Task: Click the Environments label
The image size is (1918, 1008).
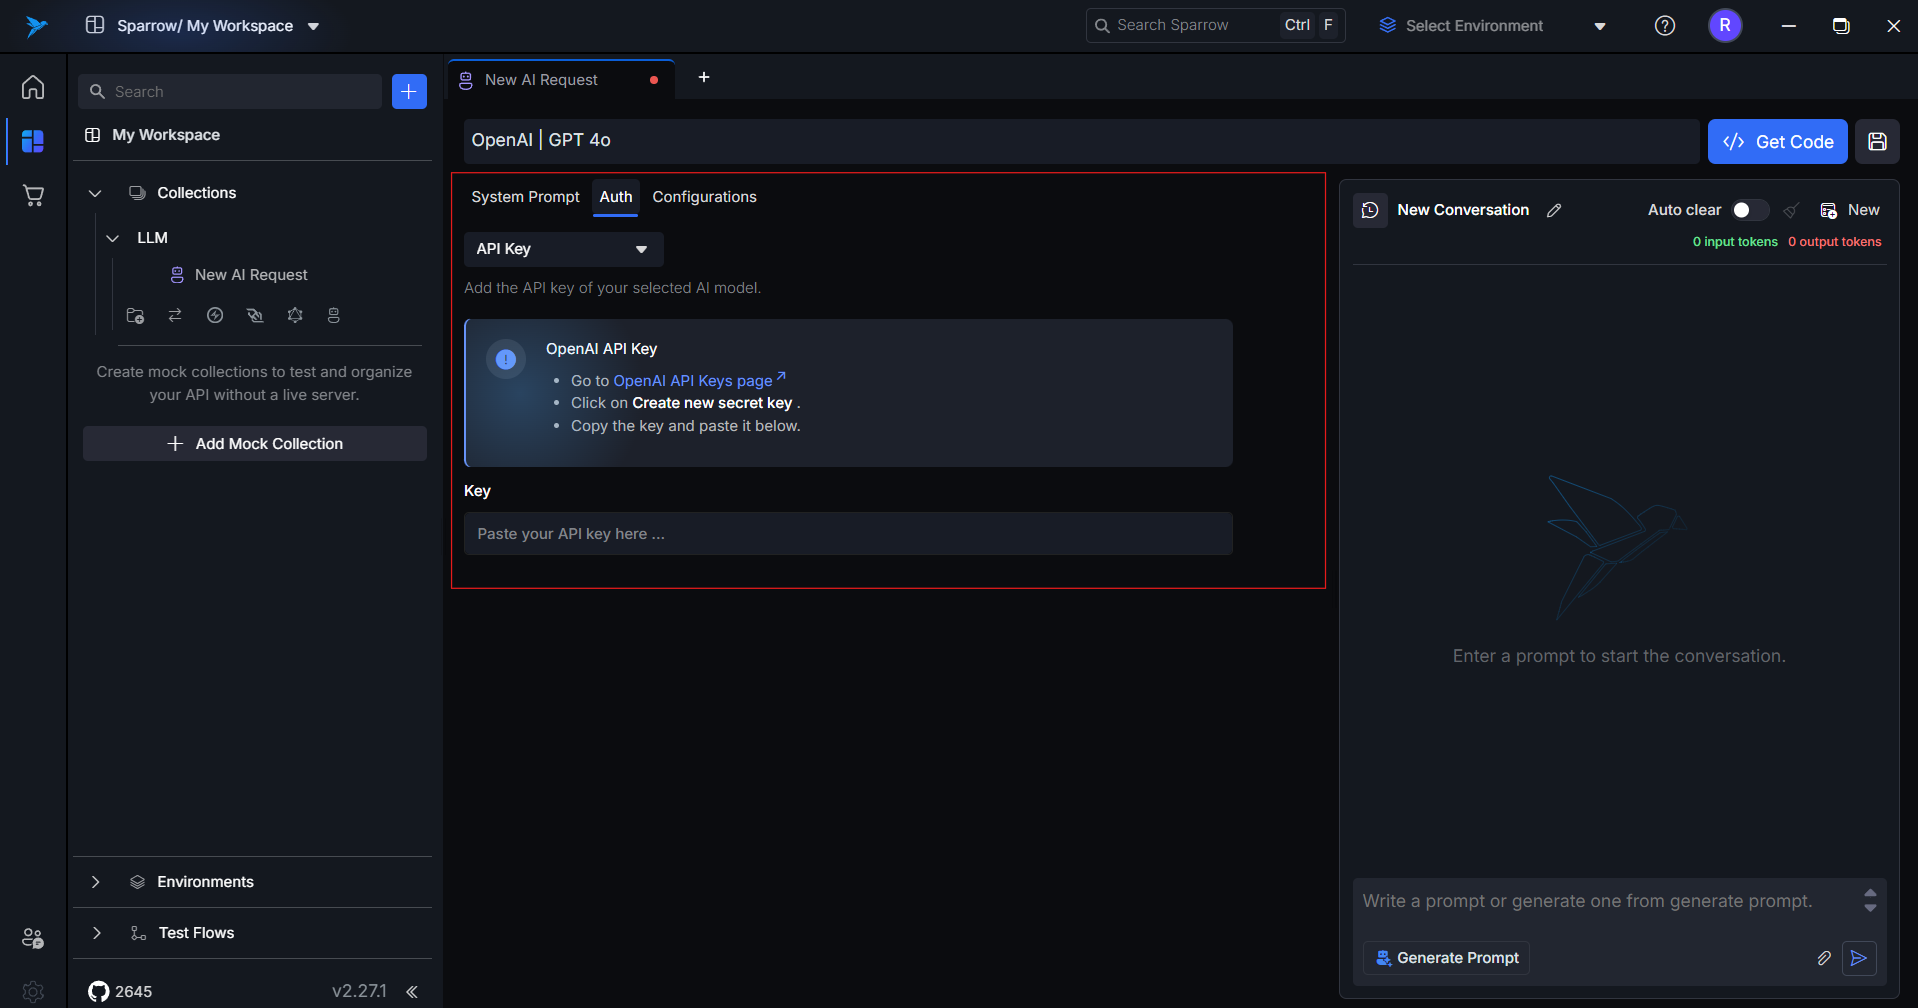Action: (205, 882)
